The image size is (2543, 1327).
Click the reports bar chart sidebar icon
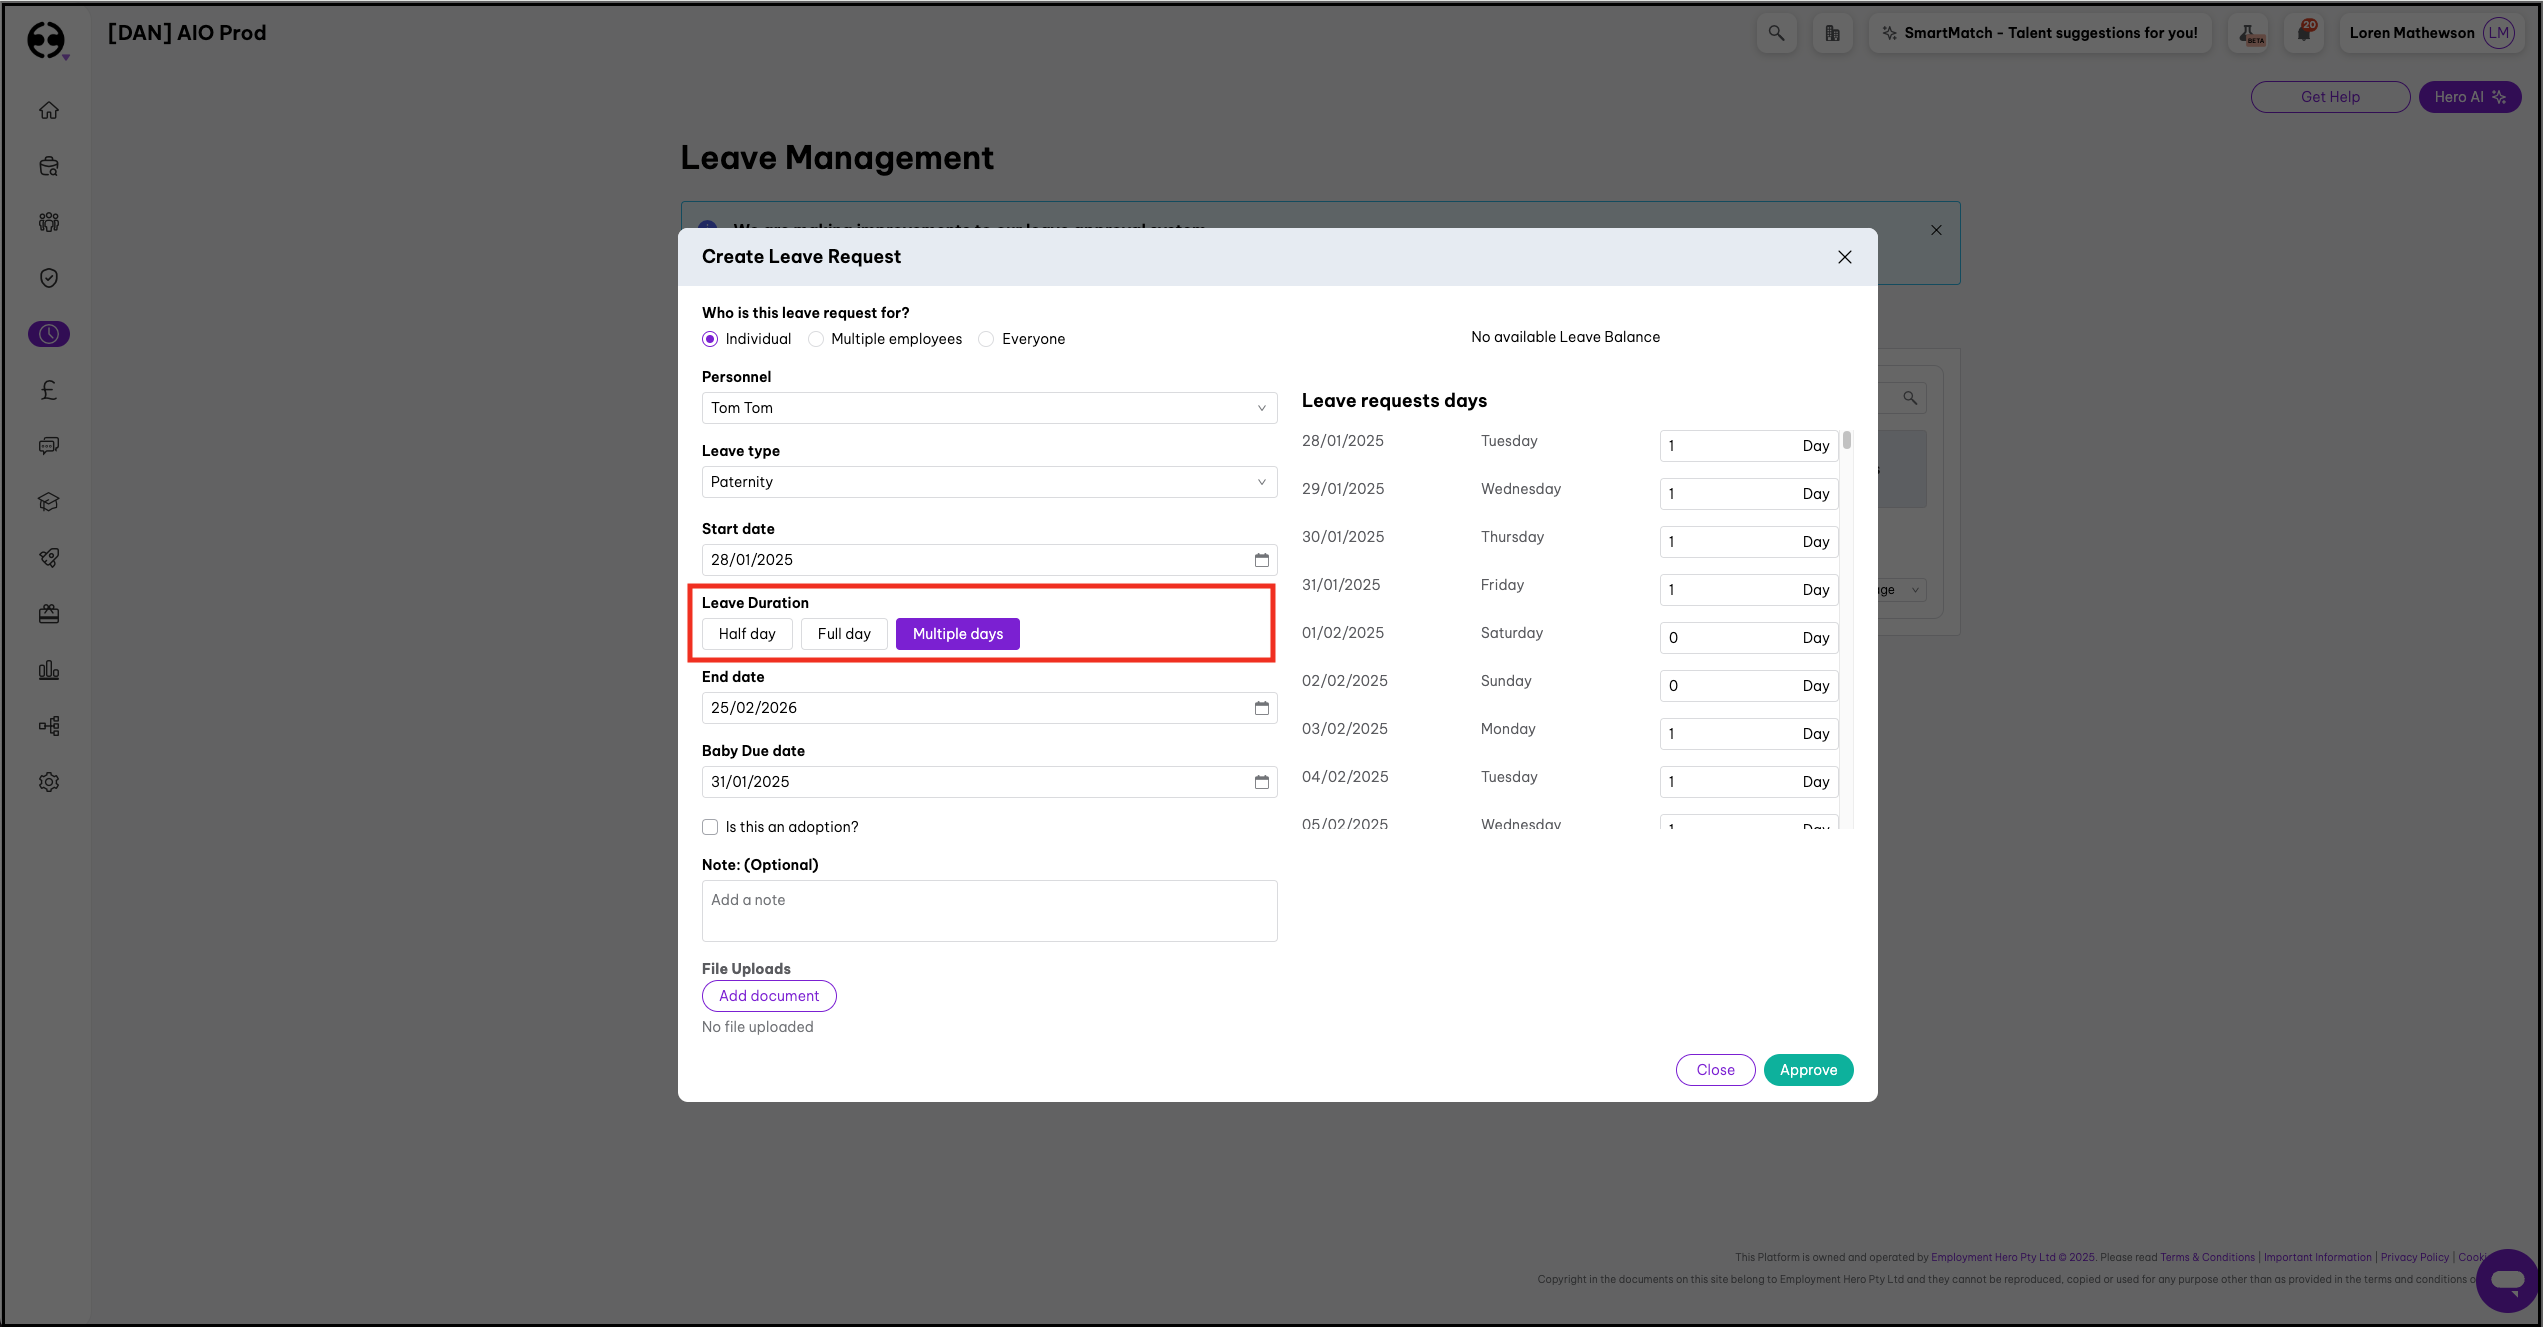coord(49,670)
